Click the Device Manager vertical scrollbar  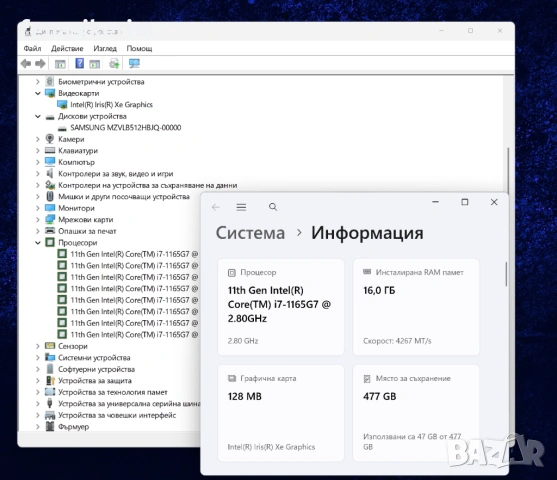[508, 171]
